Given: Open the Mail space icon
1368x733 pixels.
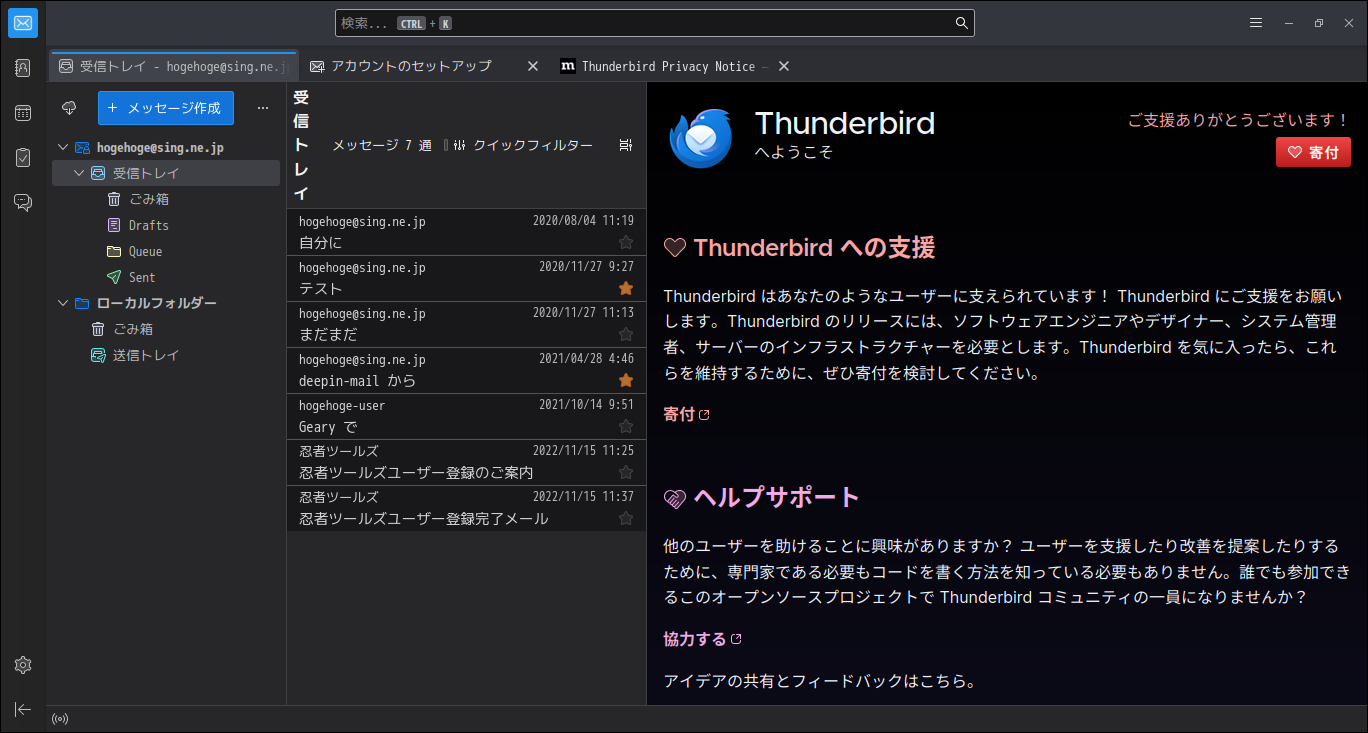Looking at the screenshot, I should pos(23,23).
